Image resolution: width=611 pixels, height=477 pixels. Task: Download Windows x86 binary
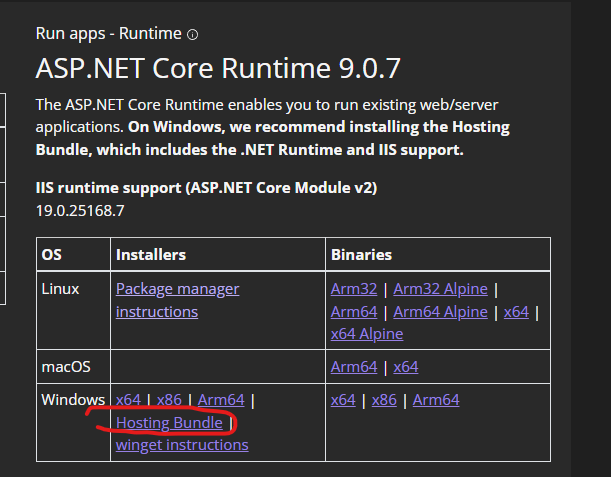[384, 400]
